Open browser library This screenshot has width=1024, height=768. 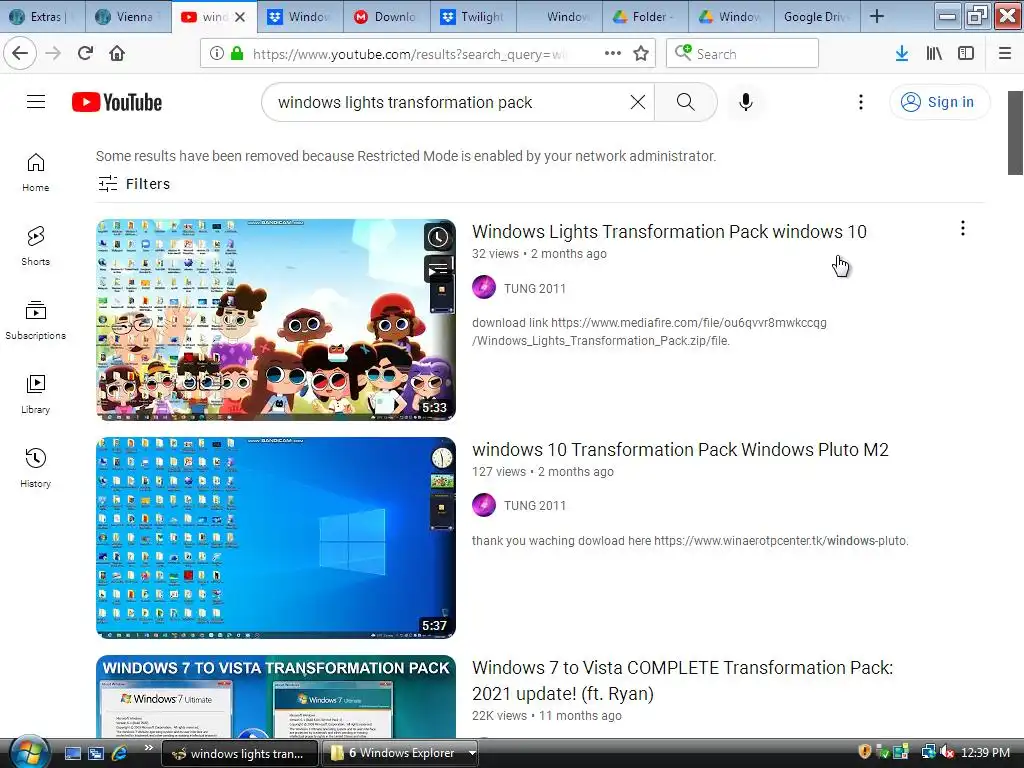point(934,54)
